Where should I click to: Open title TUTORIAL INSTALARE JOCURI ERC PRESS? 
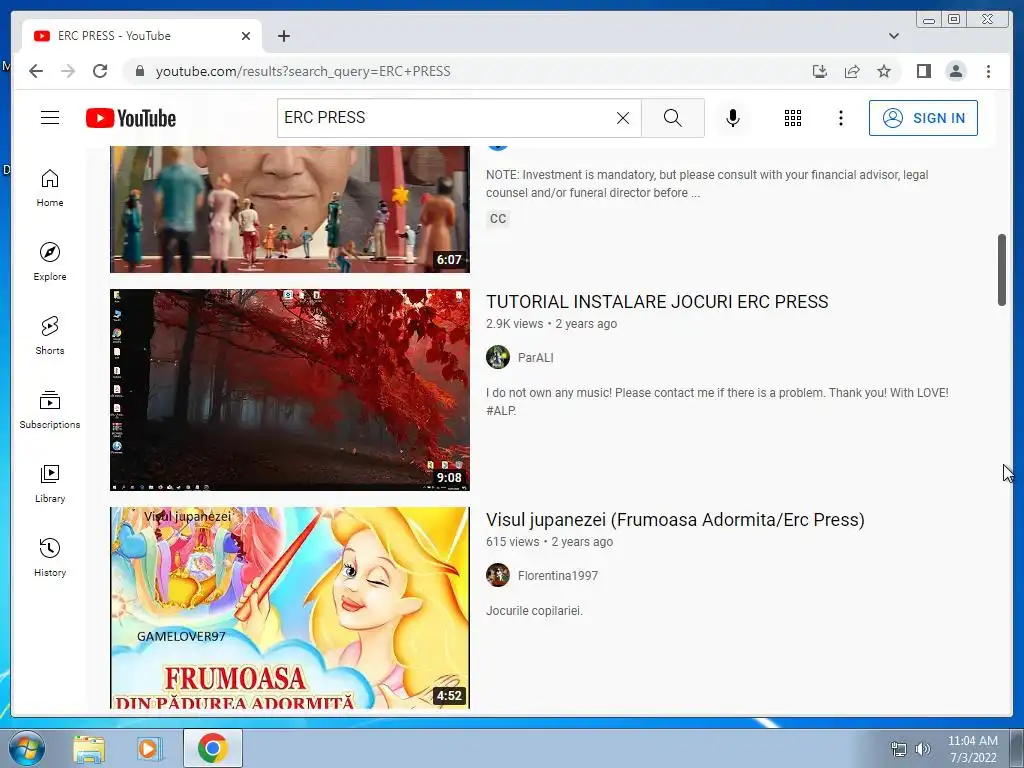[657, 302]
